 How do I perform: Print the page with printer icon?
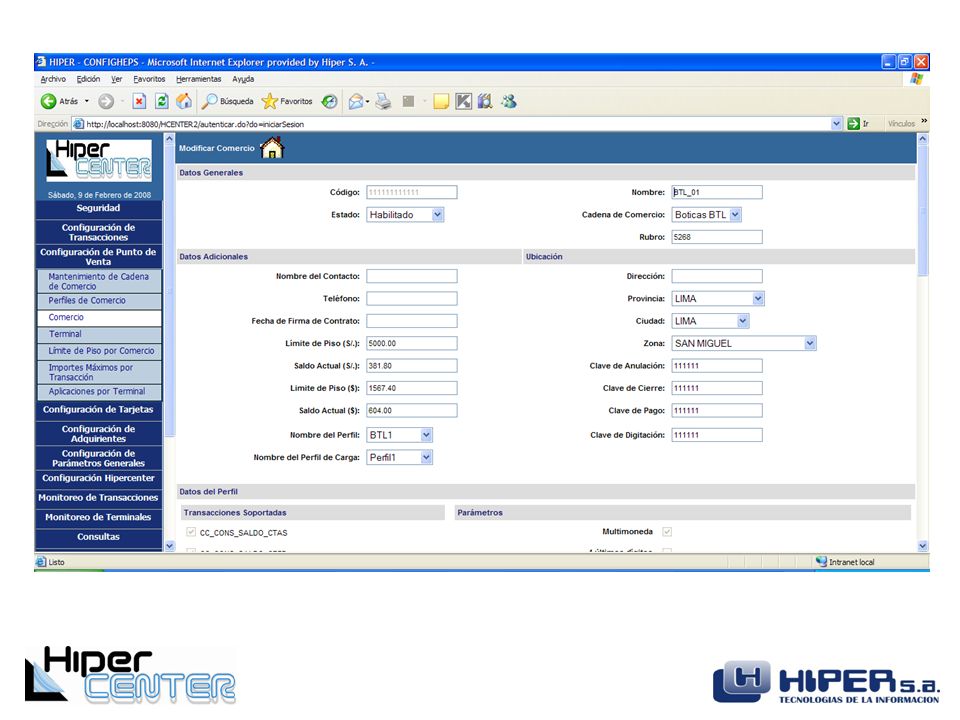click(383, 101)
